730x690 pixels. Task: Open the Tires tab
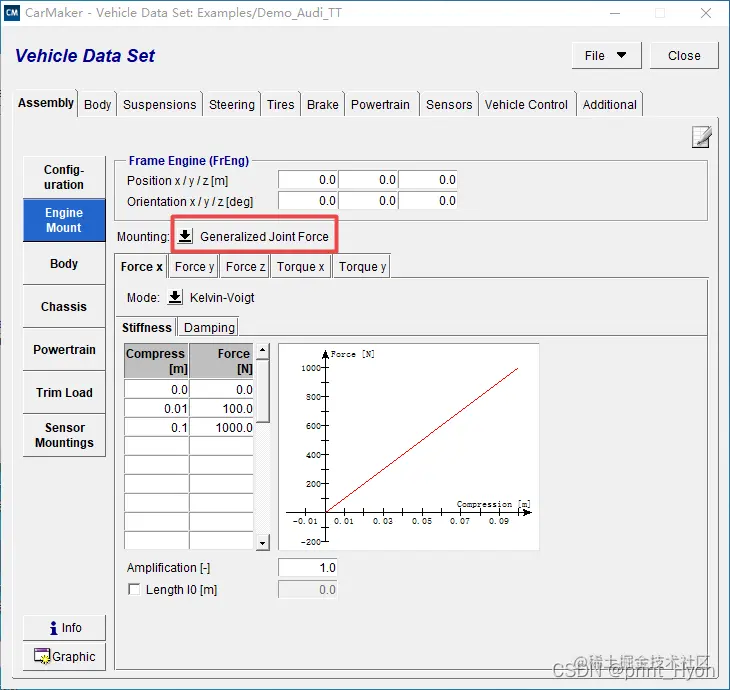pyautogui.click(x=280, y=104)
